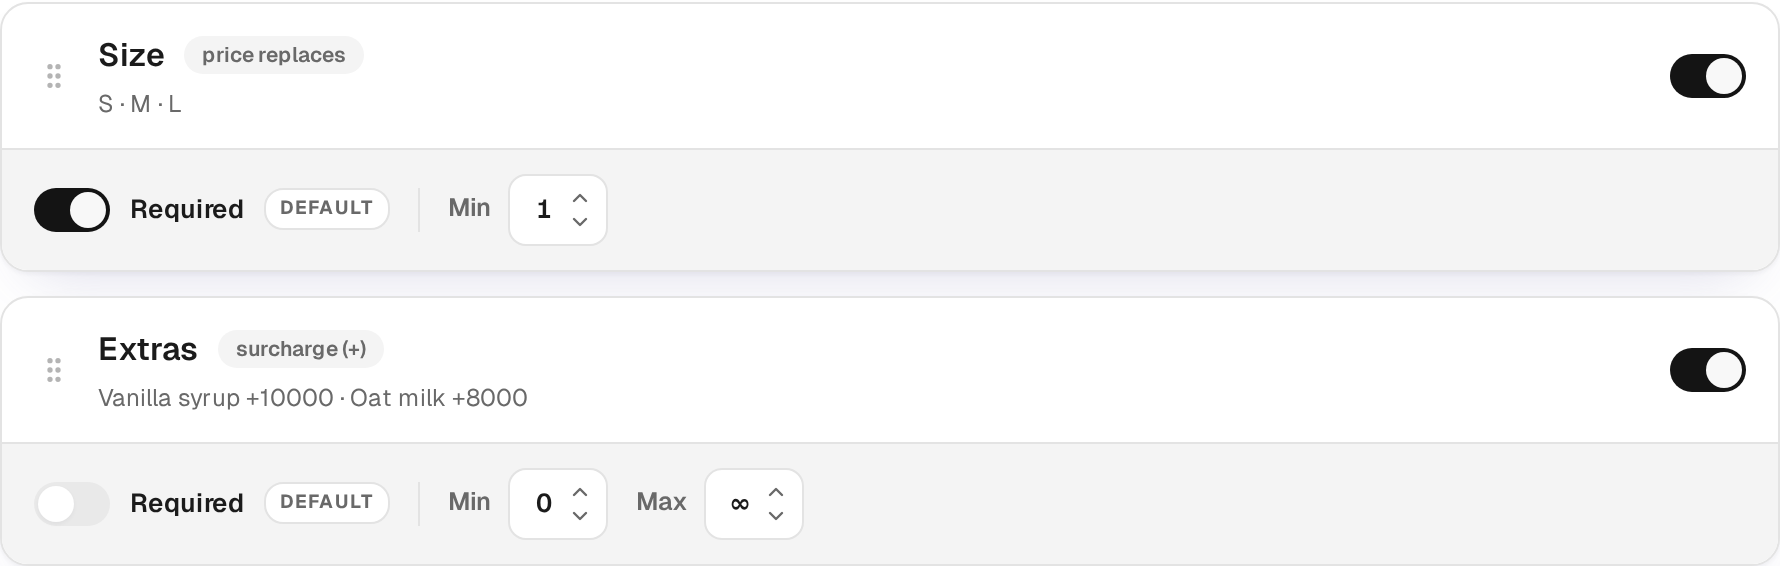The height and width of the screenshot is (566, 1780).
Task: Focus the Size Min input field
Action: click(x=558, y=210)
